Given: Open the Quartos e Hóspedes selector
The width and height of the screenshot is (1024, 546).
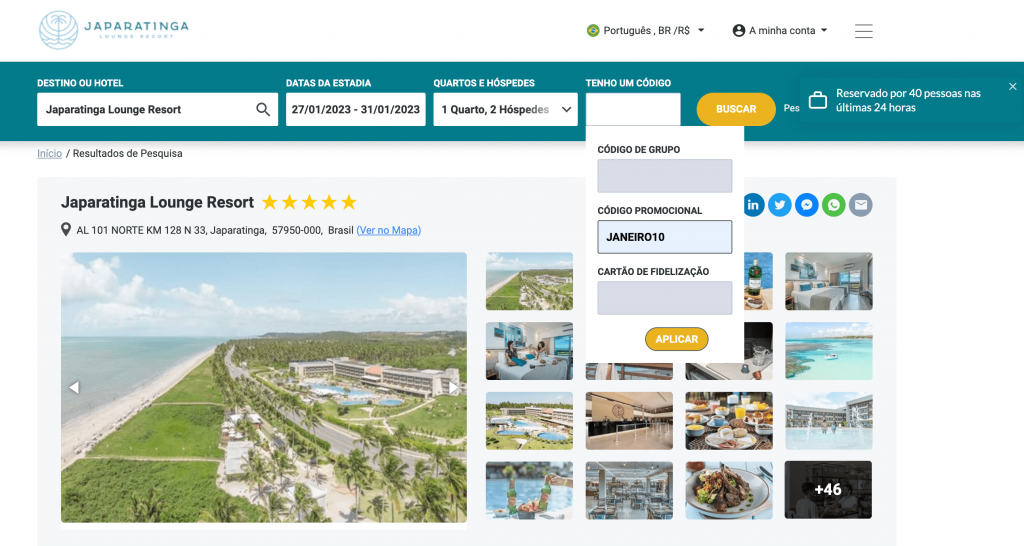Looking at the screenshot, I should [505, 110].
